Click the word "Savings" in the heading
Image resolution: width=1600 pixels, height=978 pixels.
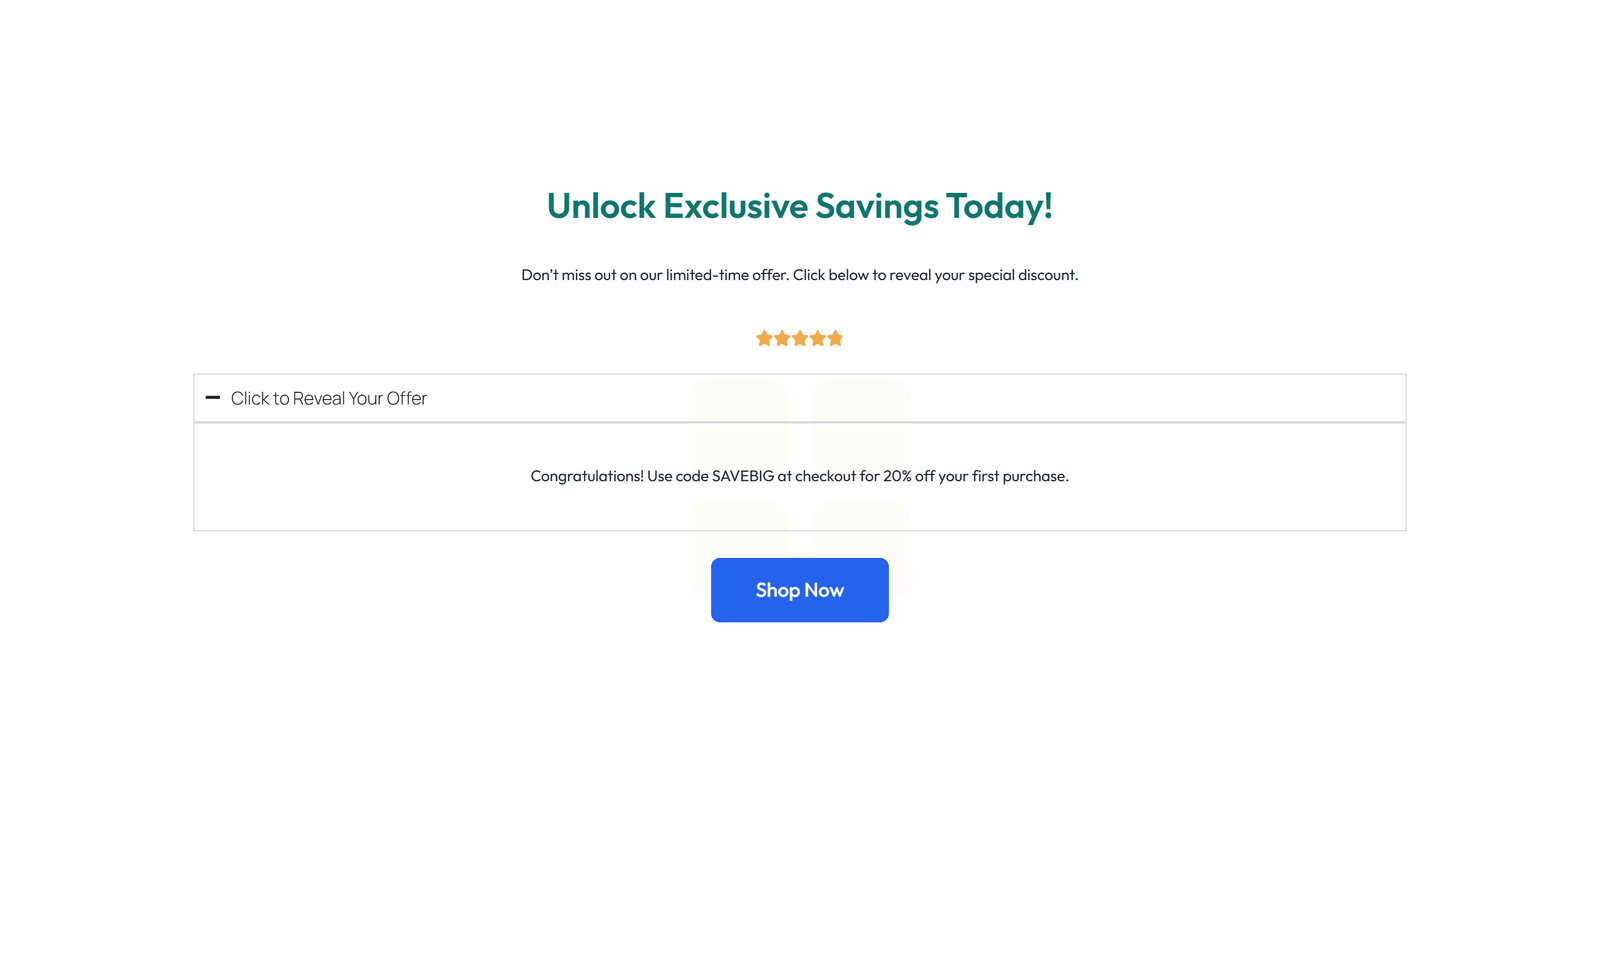[x=876, y=206]
